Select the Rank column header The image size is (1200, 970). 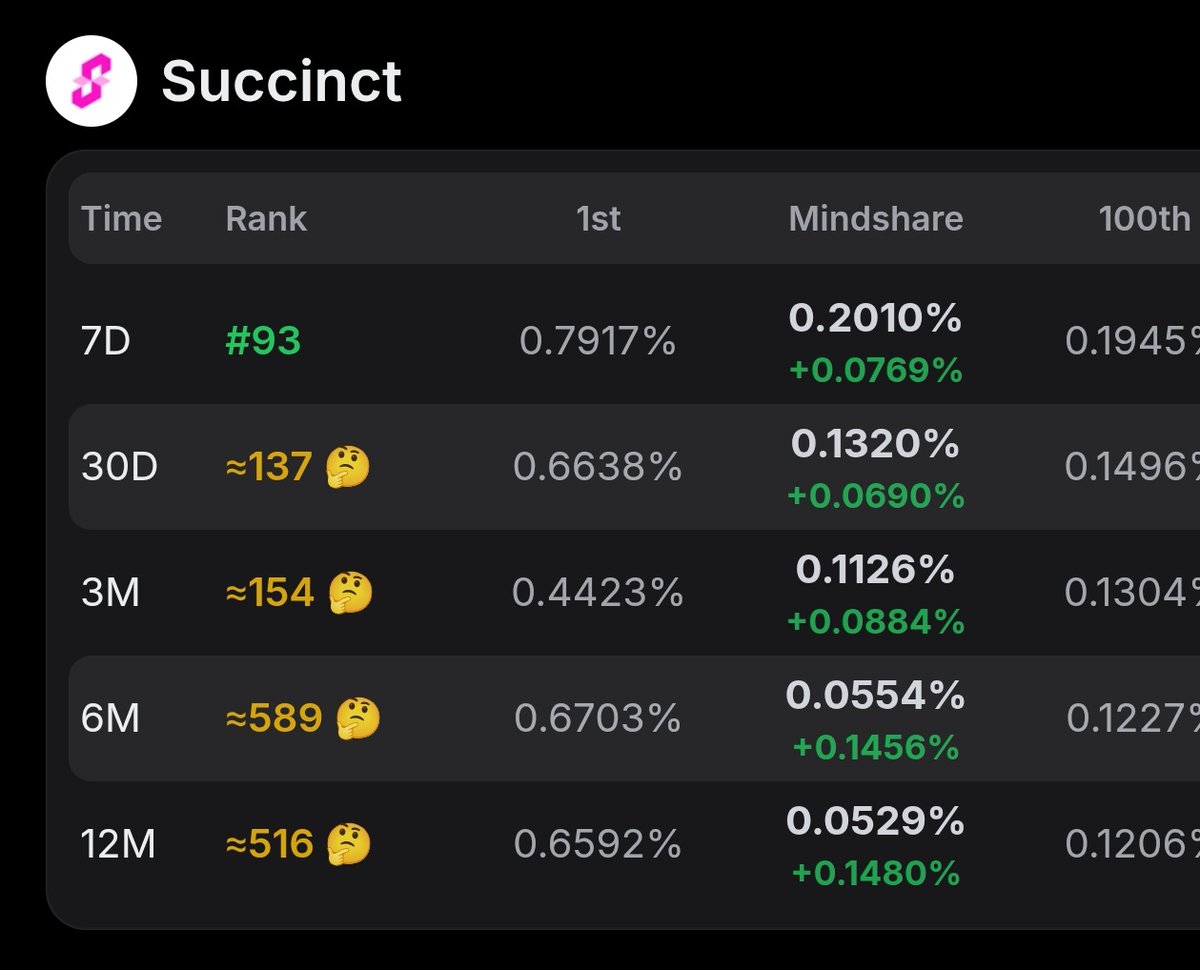pos(266,218)
